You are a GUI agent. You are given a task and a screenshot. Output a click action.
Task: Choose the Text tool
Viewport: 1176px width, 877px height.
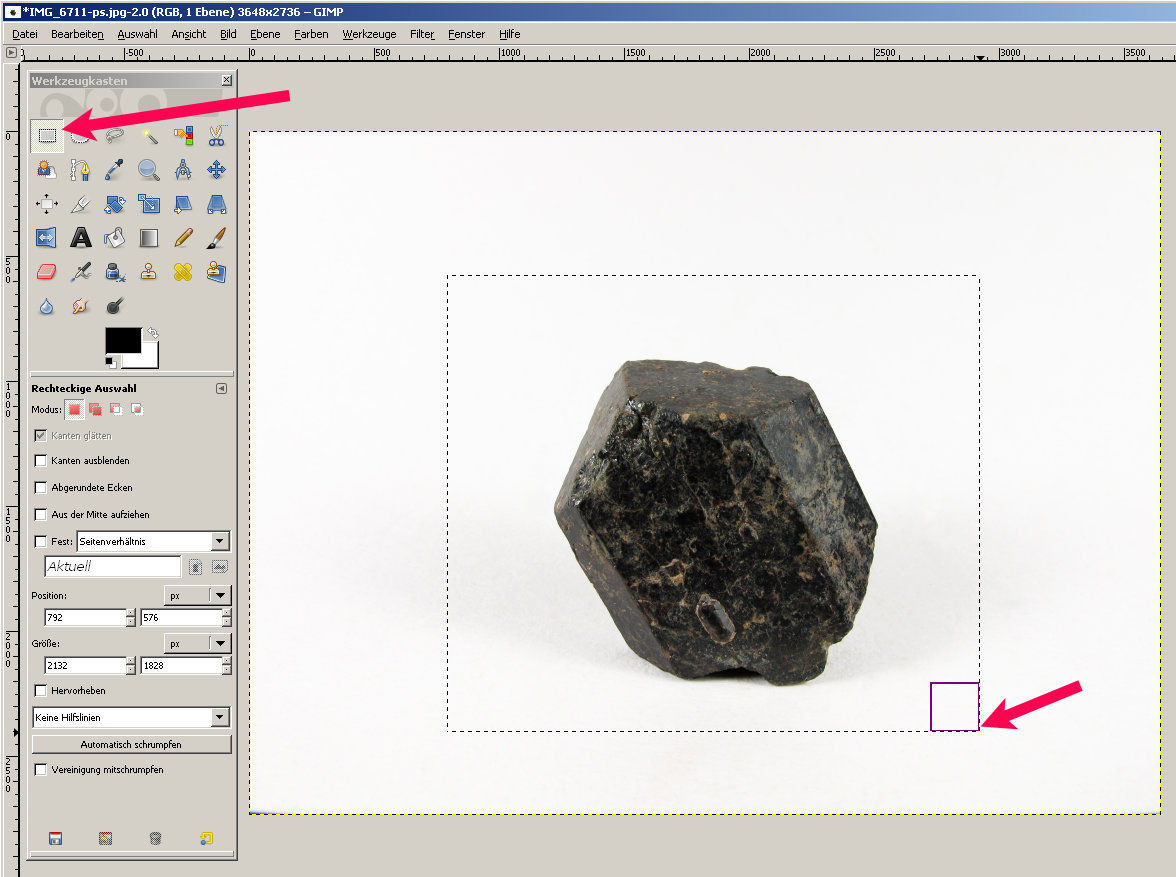point(81,237)
